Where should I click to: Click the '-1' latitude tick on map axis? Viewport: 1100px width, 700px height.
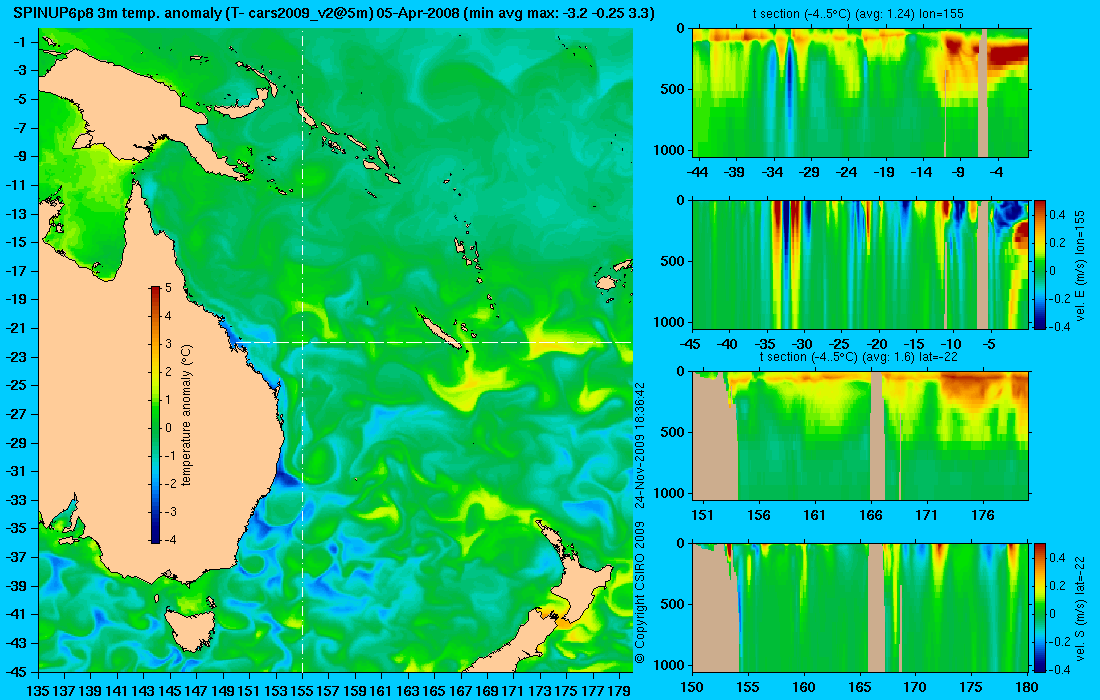(x=20, y=42)
